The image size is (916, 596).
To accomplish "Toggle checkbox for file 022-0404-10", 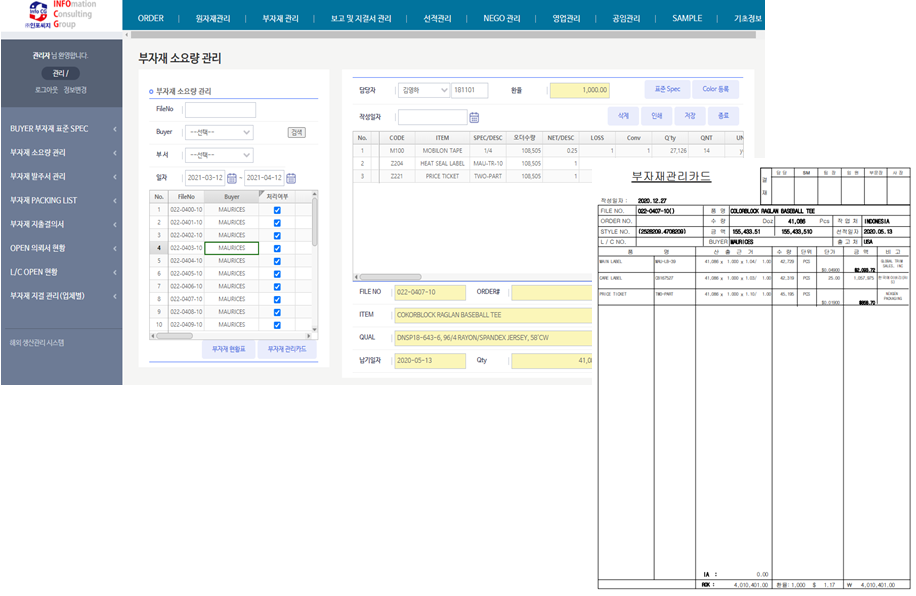I will [277, 261].
